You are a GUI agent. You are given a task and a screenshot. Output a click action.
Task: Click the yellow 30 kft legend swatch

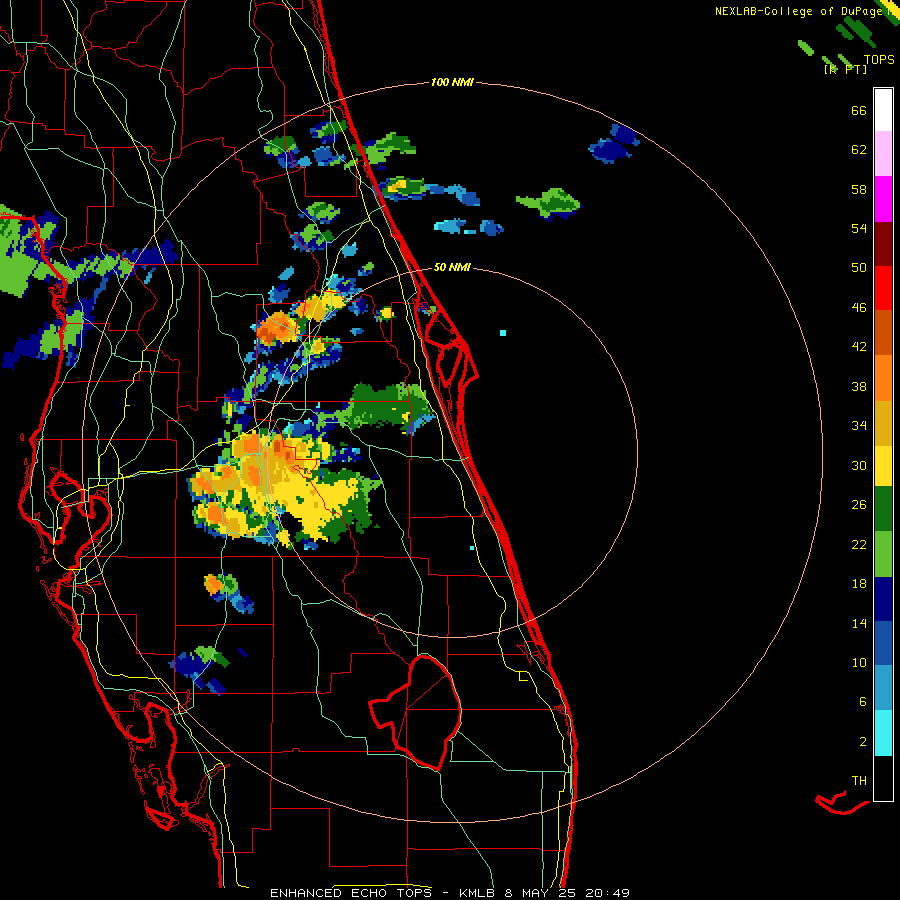883,465
